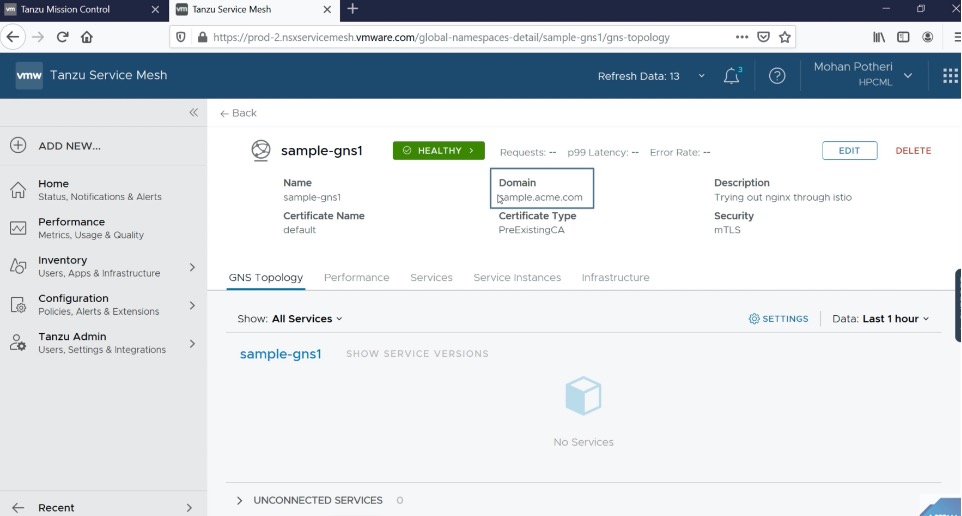Click domain value sample.acme.com
This screenshot has width=962, height=516.
click(541, 197)
